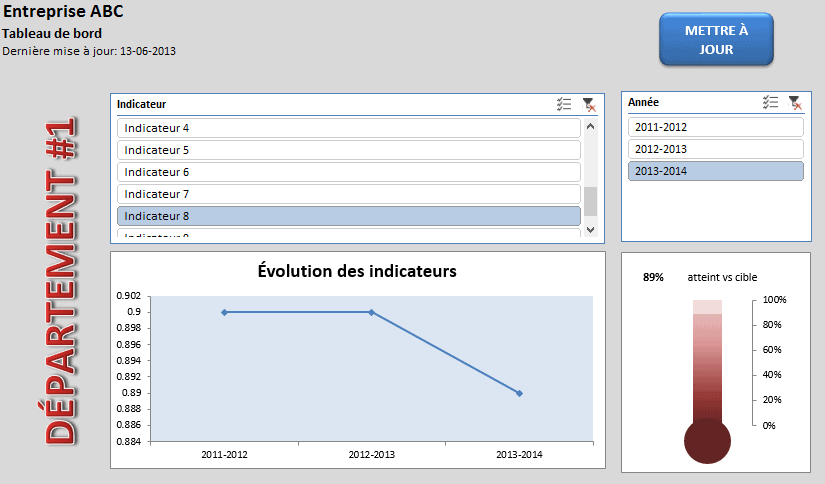Select Indicateur 5 in slicer
The image size is (825, 484).
click(348, 150)
